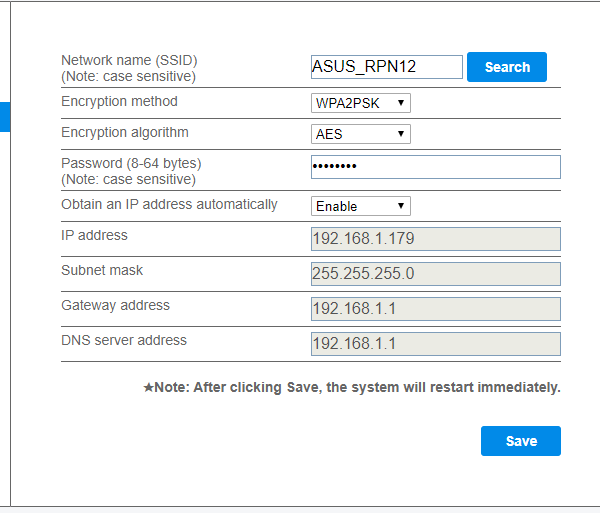This screenshot has width=600, height=513.
Task: Click the DNS server address input field
Action: tap(435, 344)
